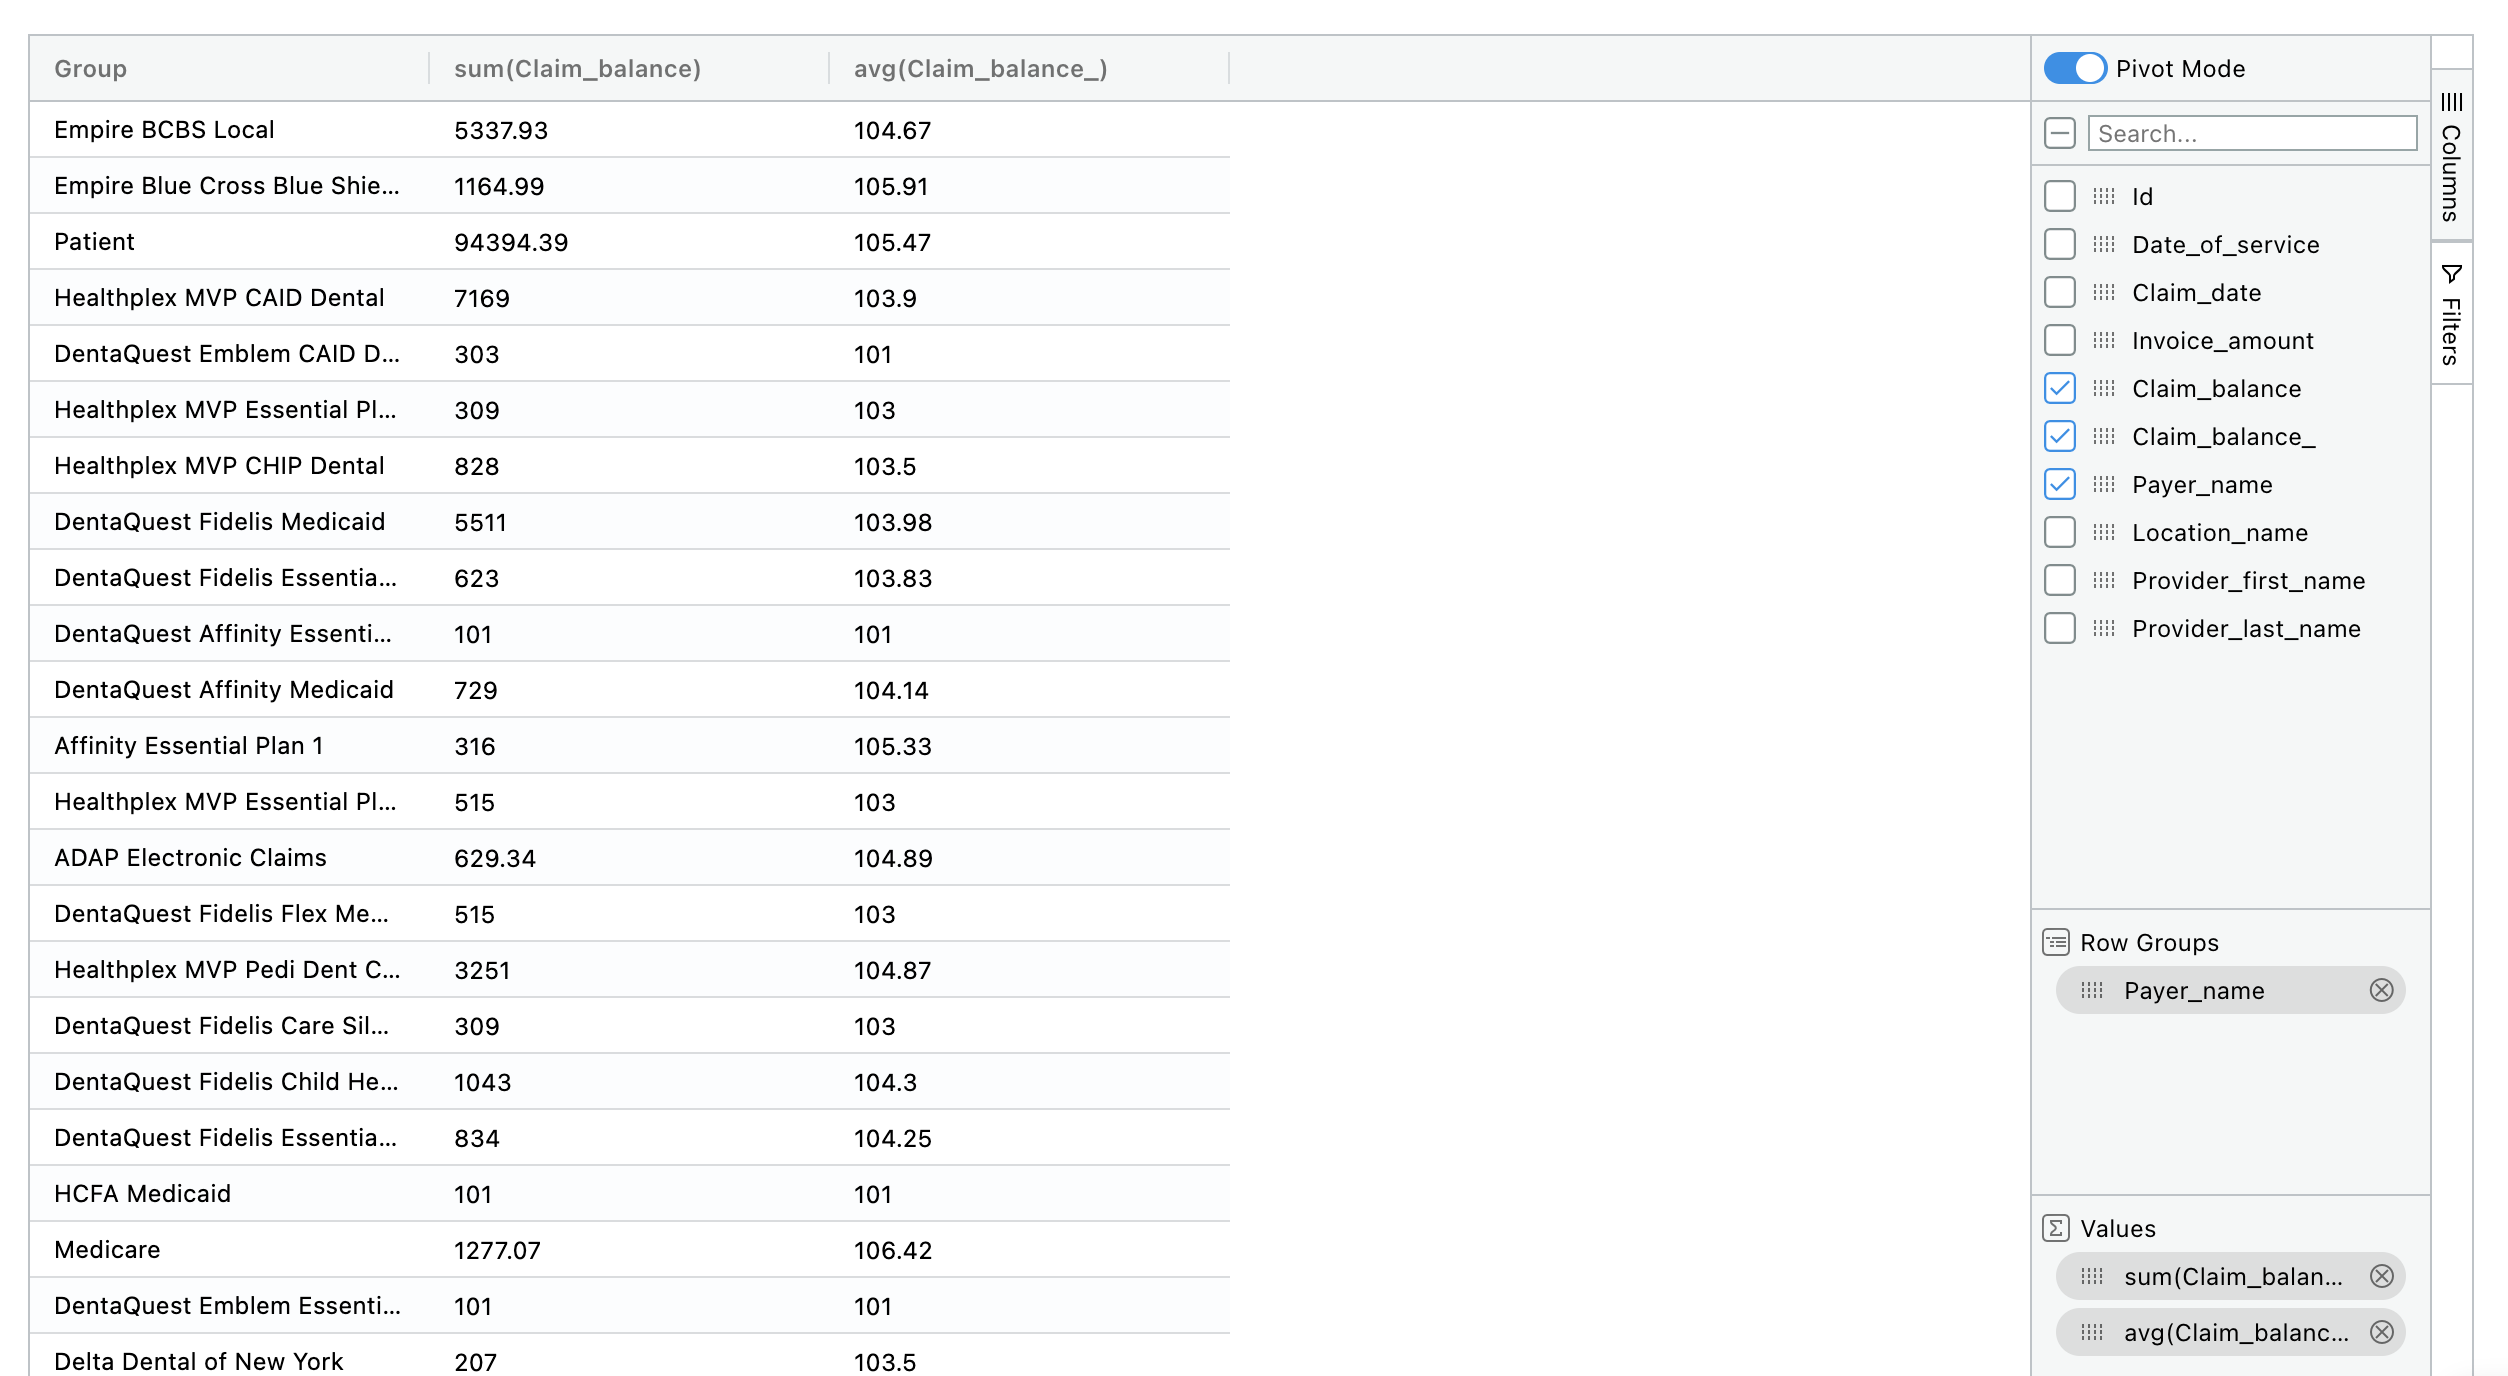Click drag handle icon next to Claim_date
This screenshot has width=2508, height=1376.
click(x=2104, y=292)
